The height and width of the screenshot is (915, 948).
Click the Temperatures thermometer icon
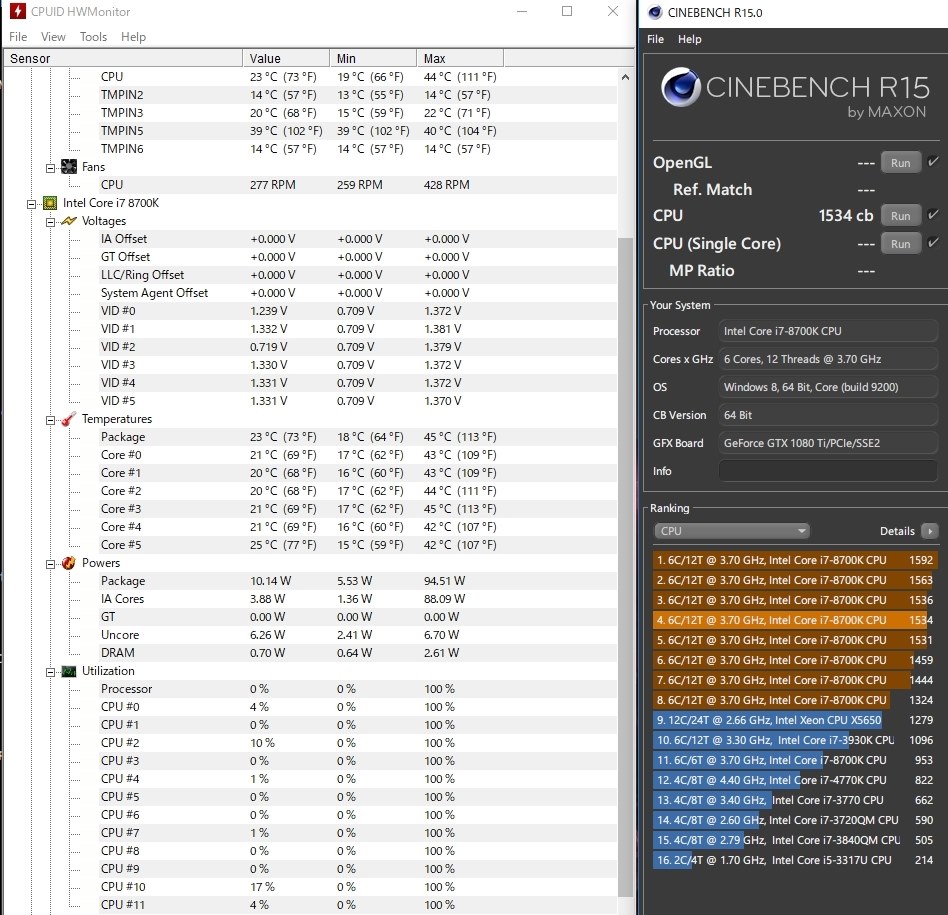[69, 418]
